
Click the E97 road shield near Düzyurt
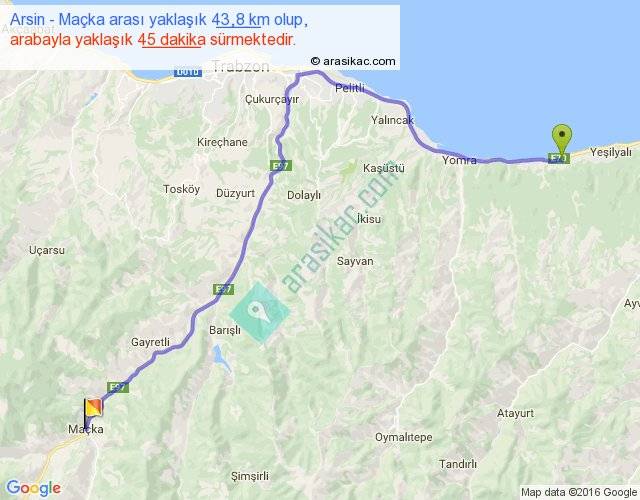click(281, 166)
